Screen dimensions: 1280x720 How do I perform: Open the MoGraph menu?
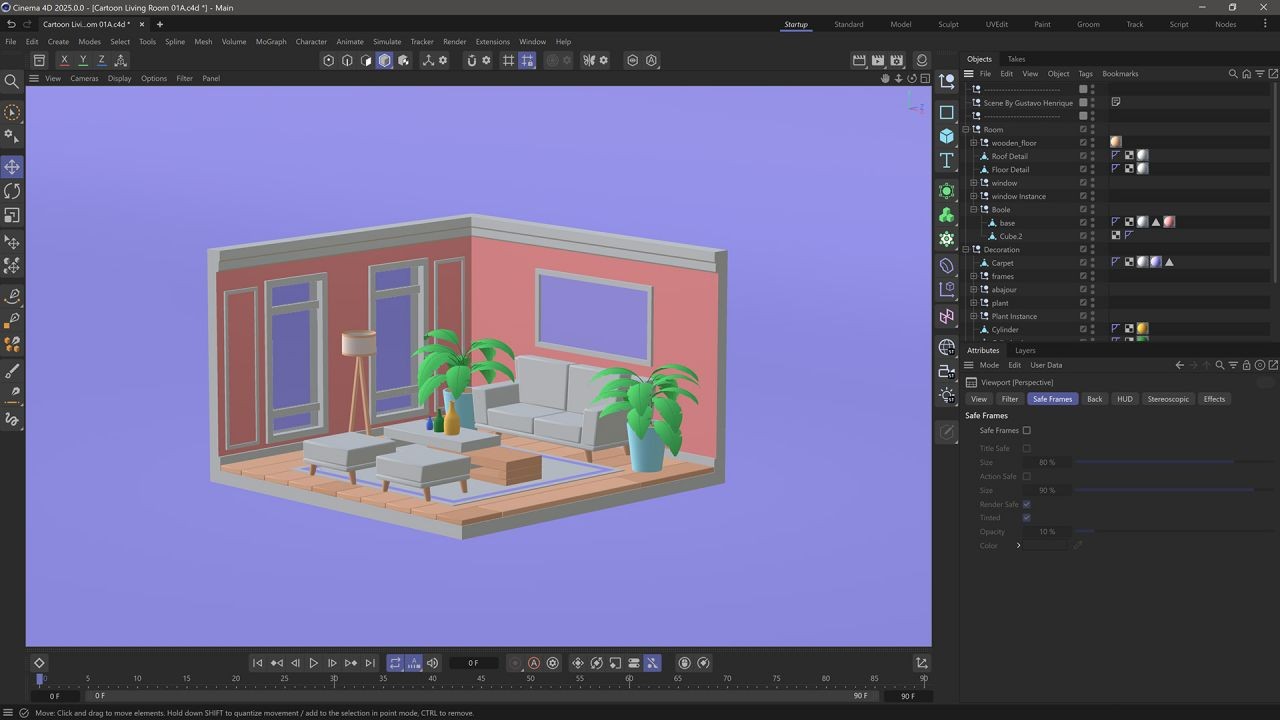pyautogui.click(x=270, y=42)
